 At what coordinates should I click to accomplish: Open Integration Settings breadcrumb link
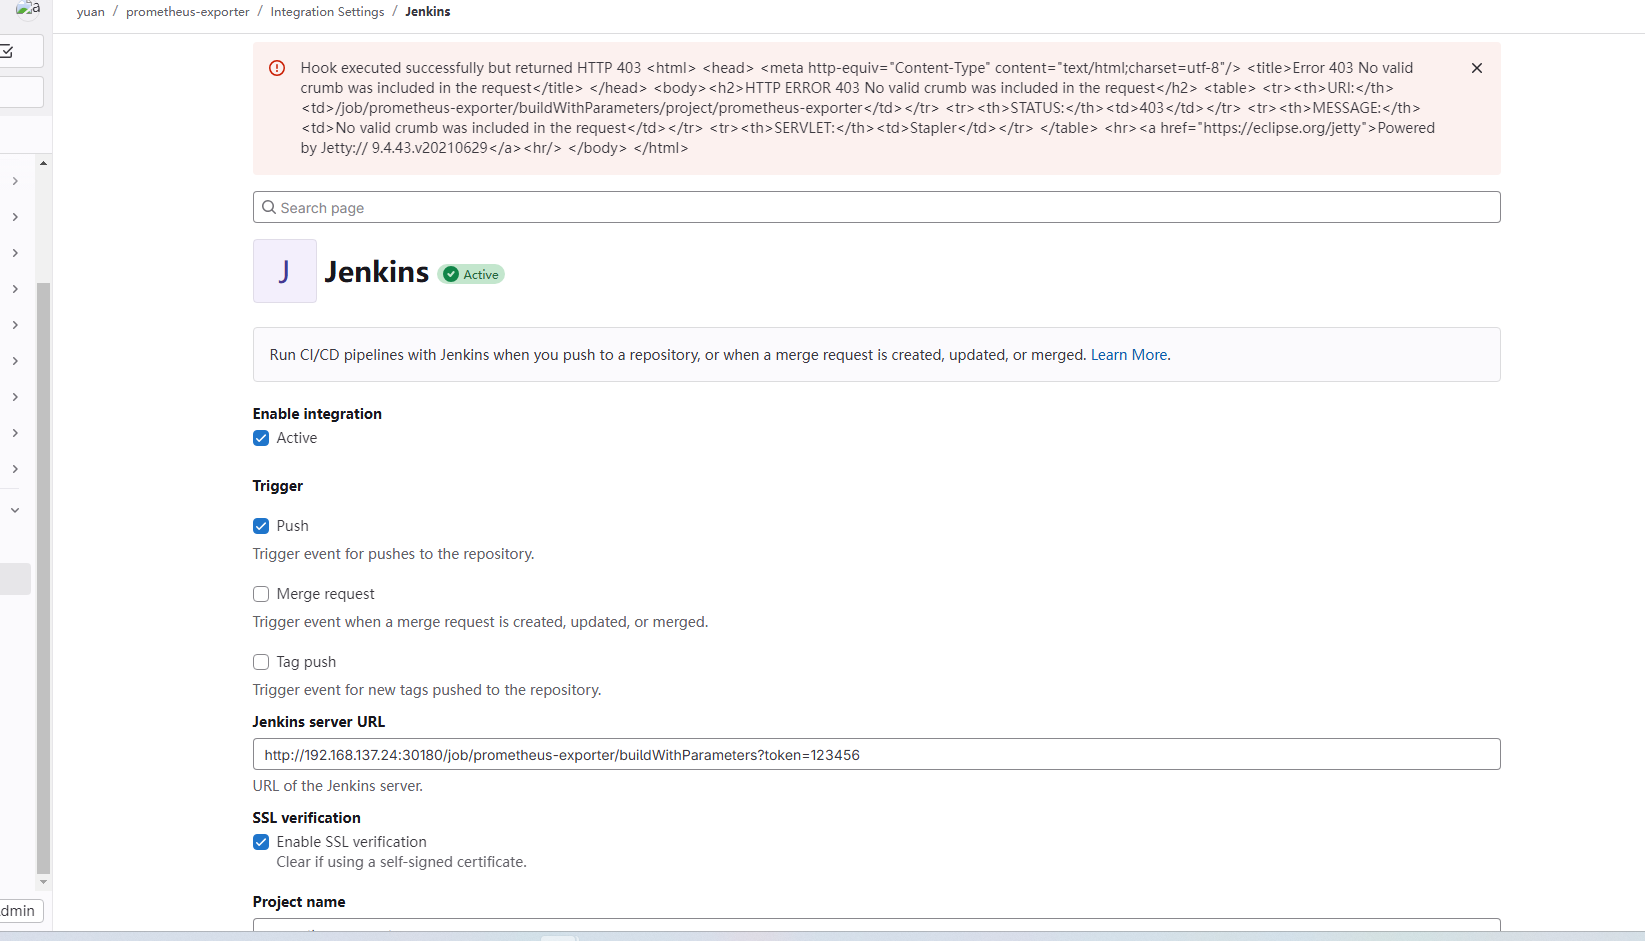327,12
